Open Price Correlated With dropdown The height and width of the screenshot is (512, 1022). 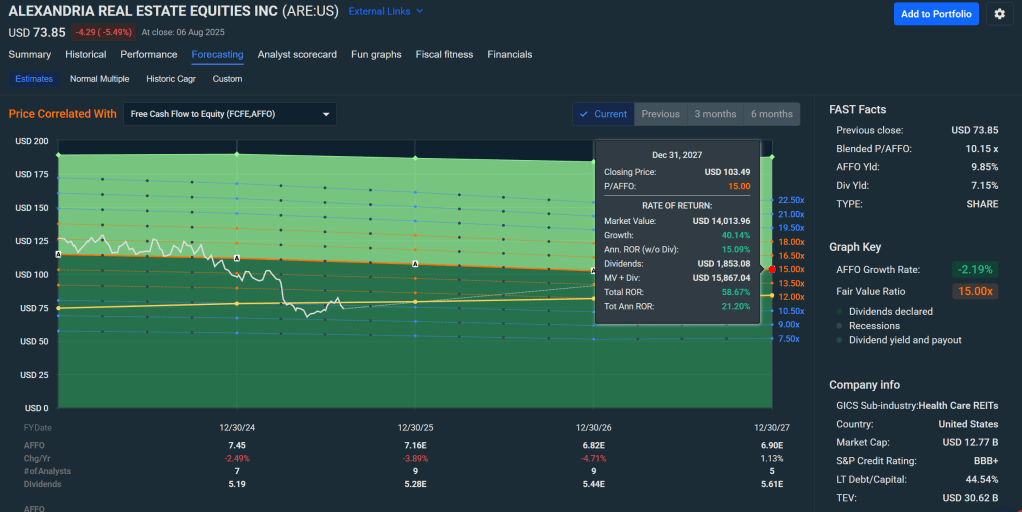pyautogui.click(x=230, y=114)
